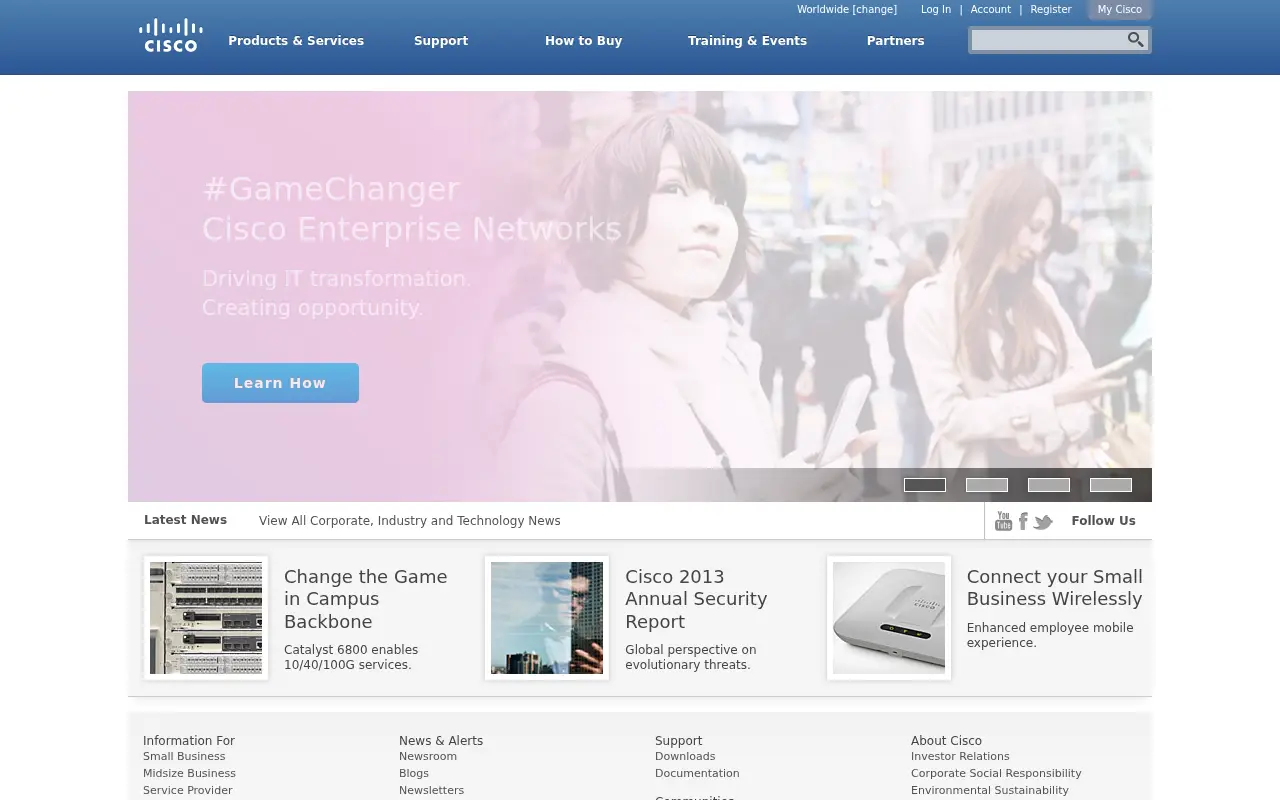This screenshot has height=800, width=1280.
Task: Click 'Global perspective on evolutionary threats' text
Action: (x=691, y=657)
